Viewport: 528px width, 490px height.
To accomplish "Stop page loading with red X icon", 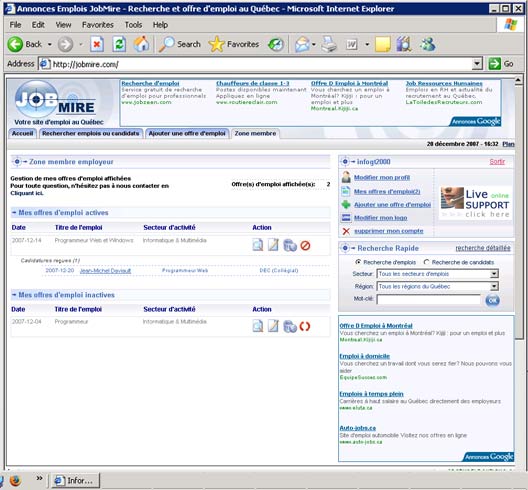I will tap(97, 44).
